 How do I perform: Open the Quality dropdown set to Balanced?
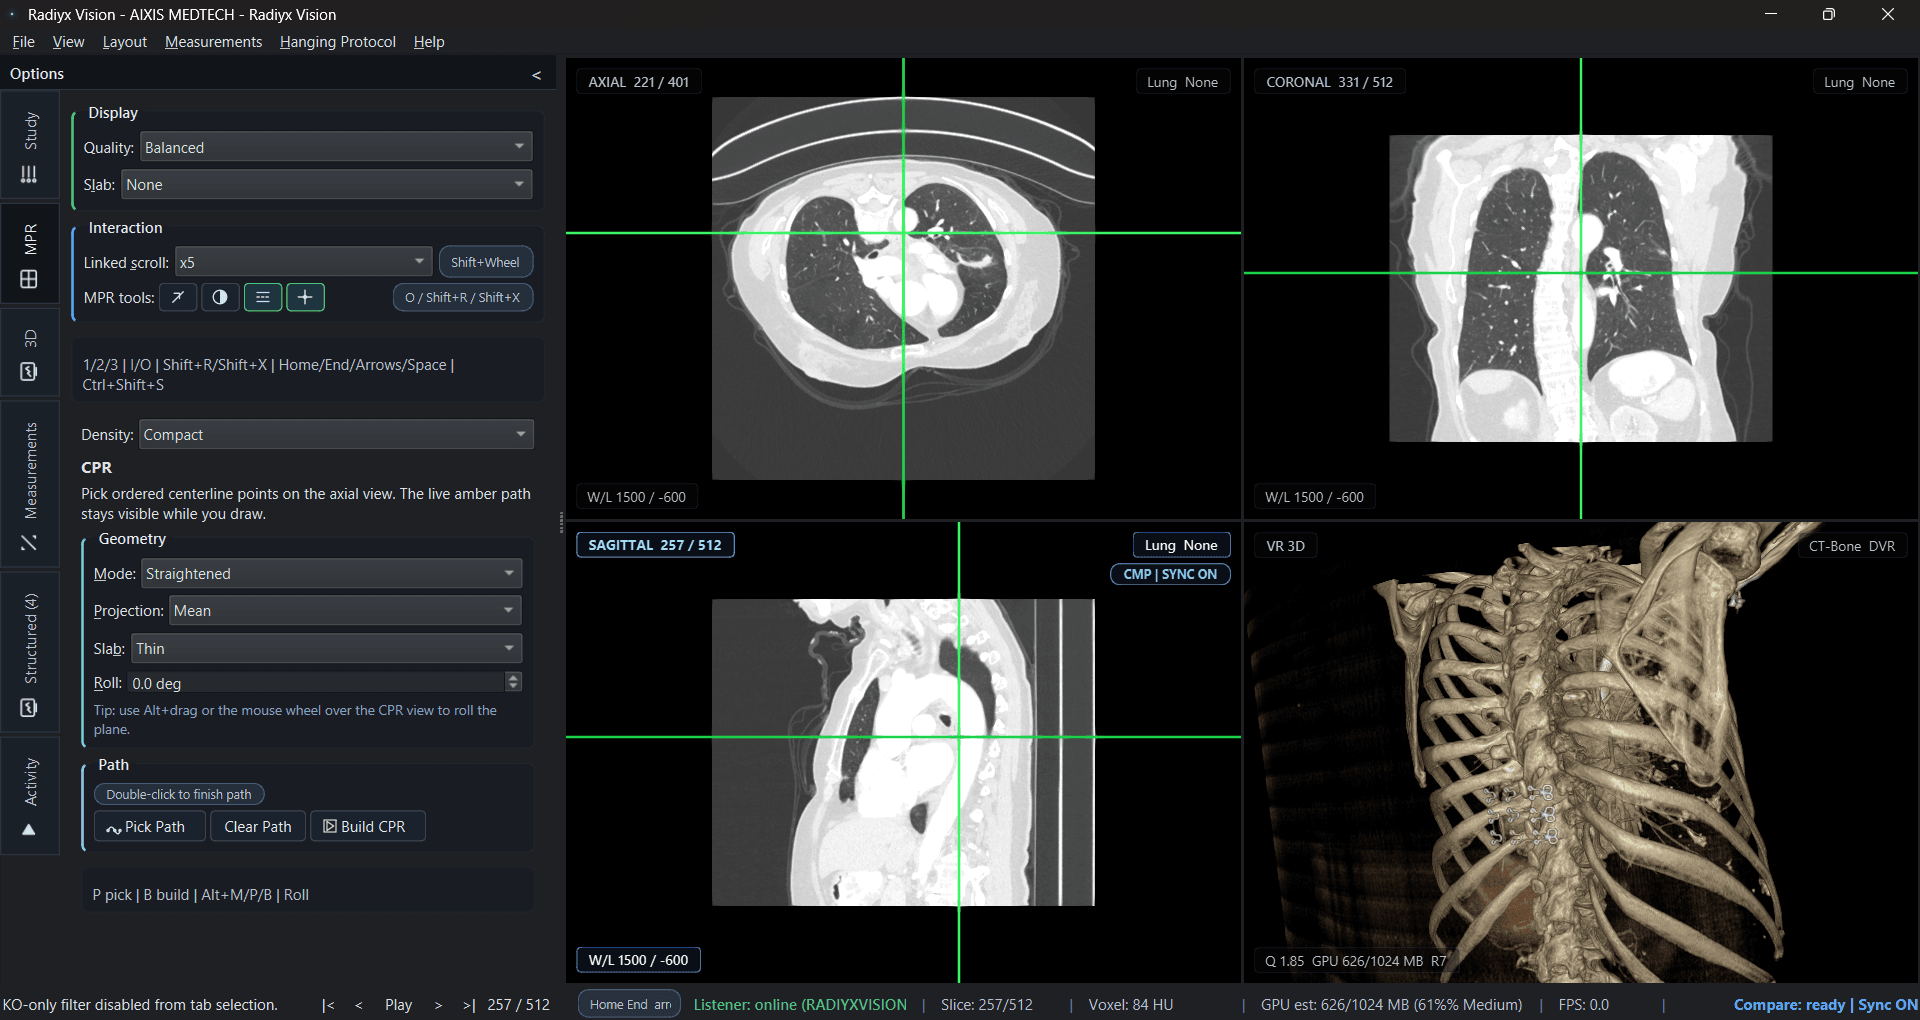(x=336, y=147)
